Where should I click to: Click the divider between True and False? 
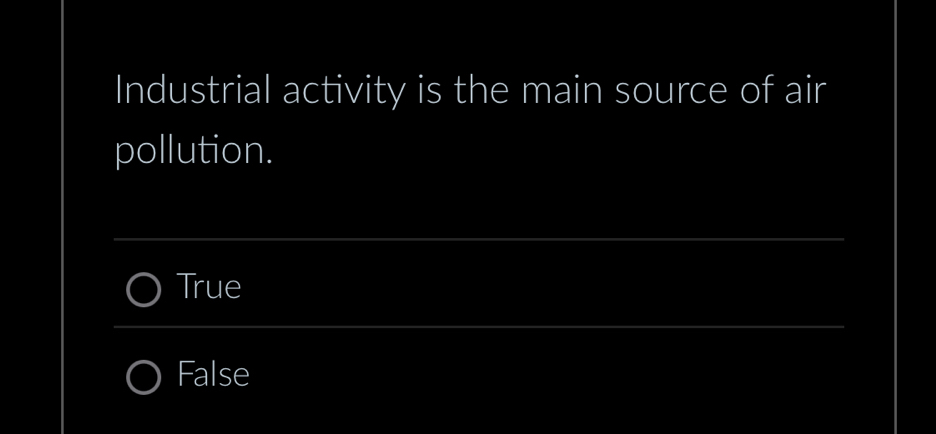479,327
